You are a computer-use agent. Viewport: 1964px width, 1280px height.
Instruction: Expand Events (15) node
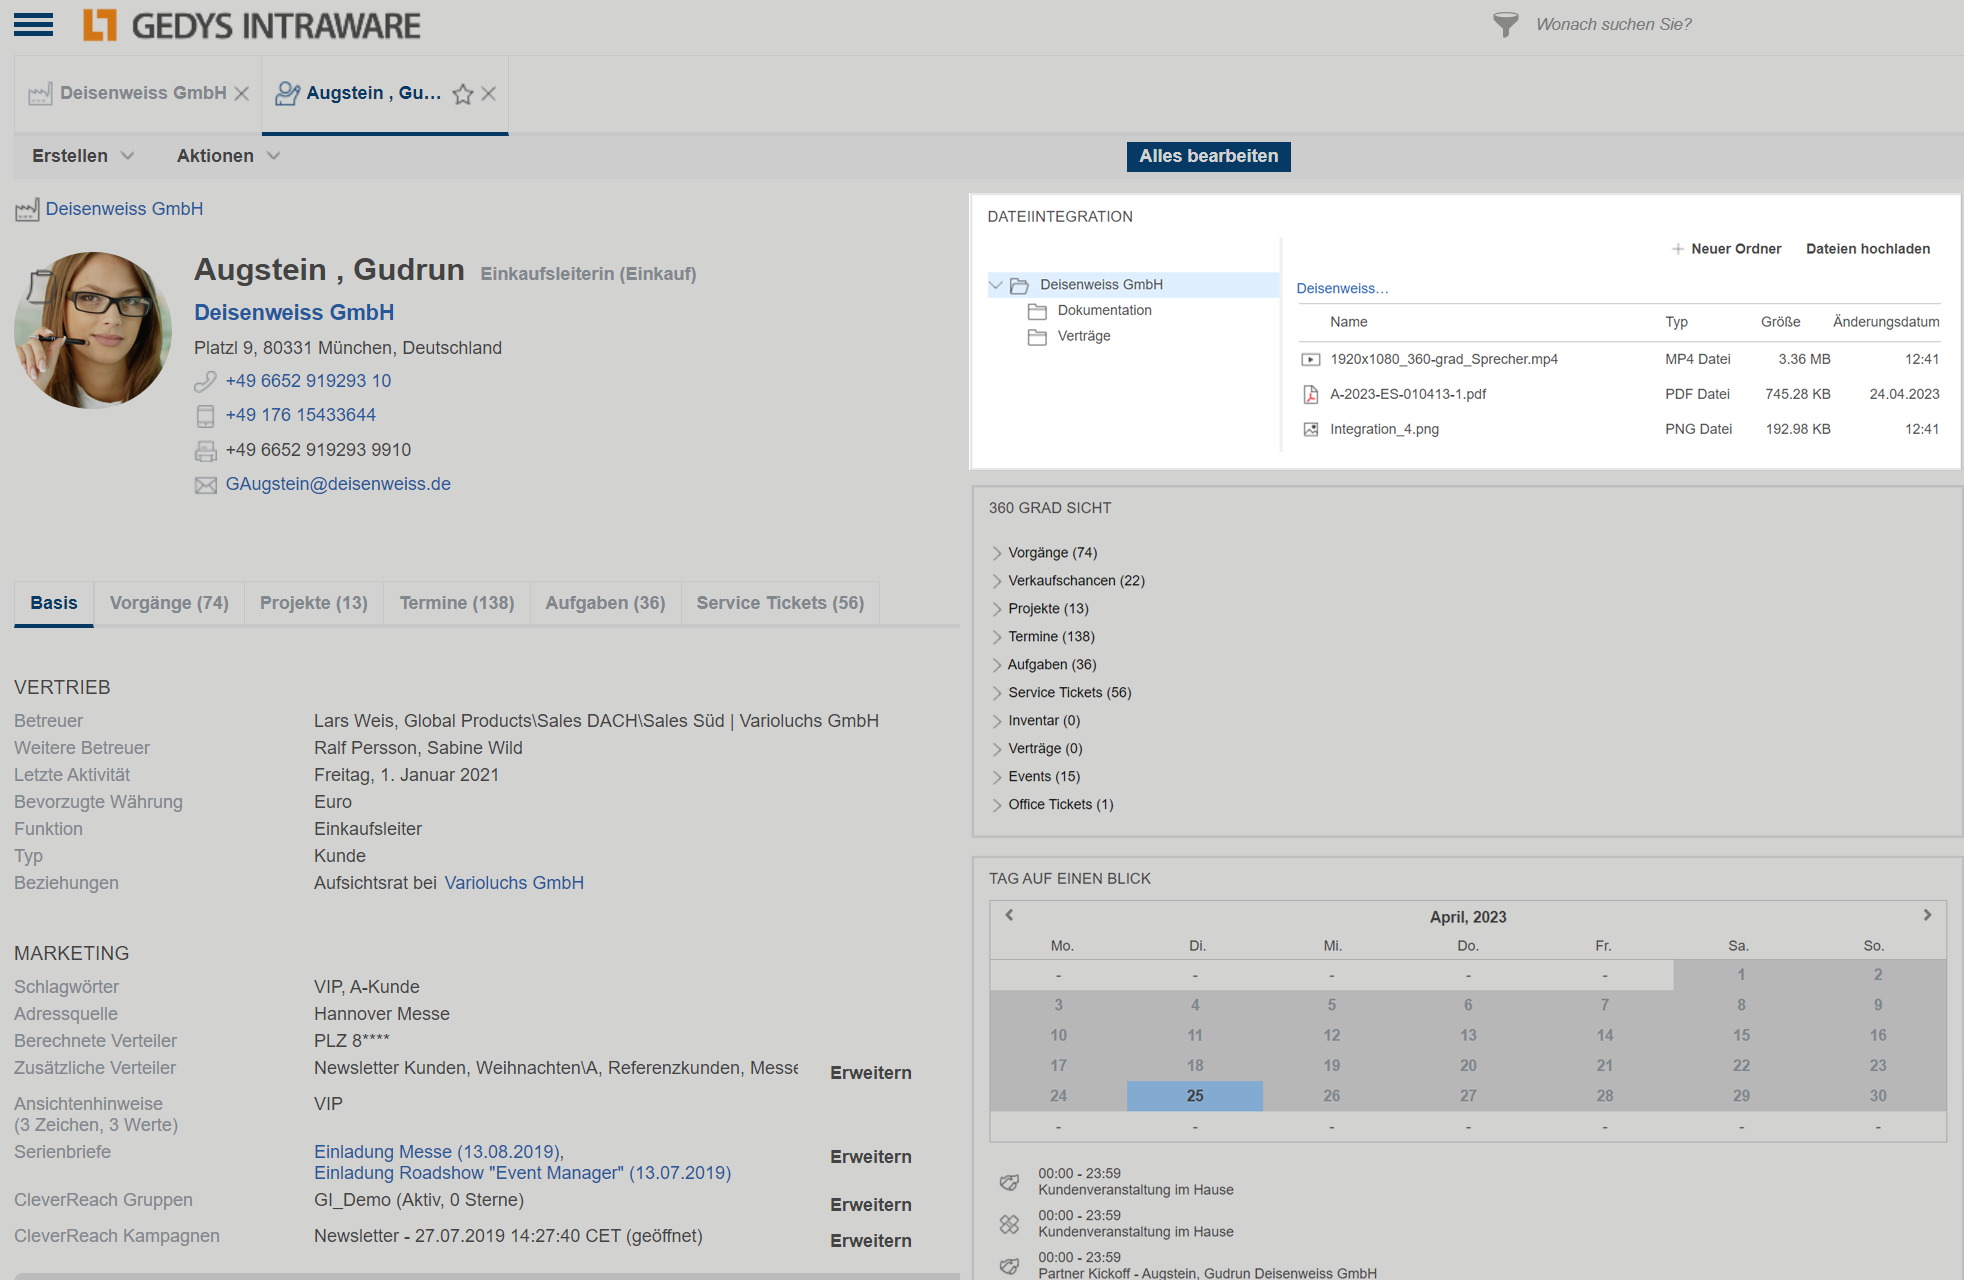click(997, 777)
